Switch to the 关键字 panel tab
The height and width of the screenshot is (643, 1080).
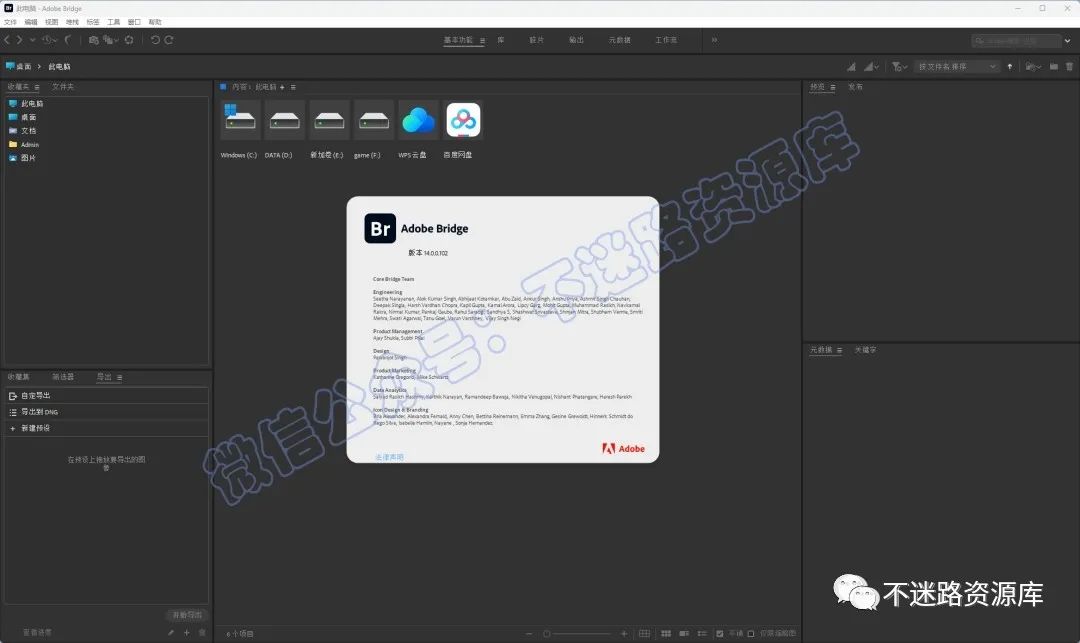865,350
